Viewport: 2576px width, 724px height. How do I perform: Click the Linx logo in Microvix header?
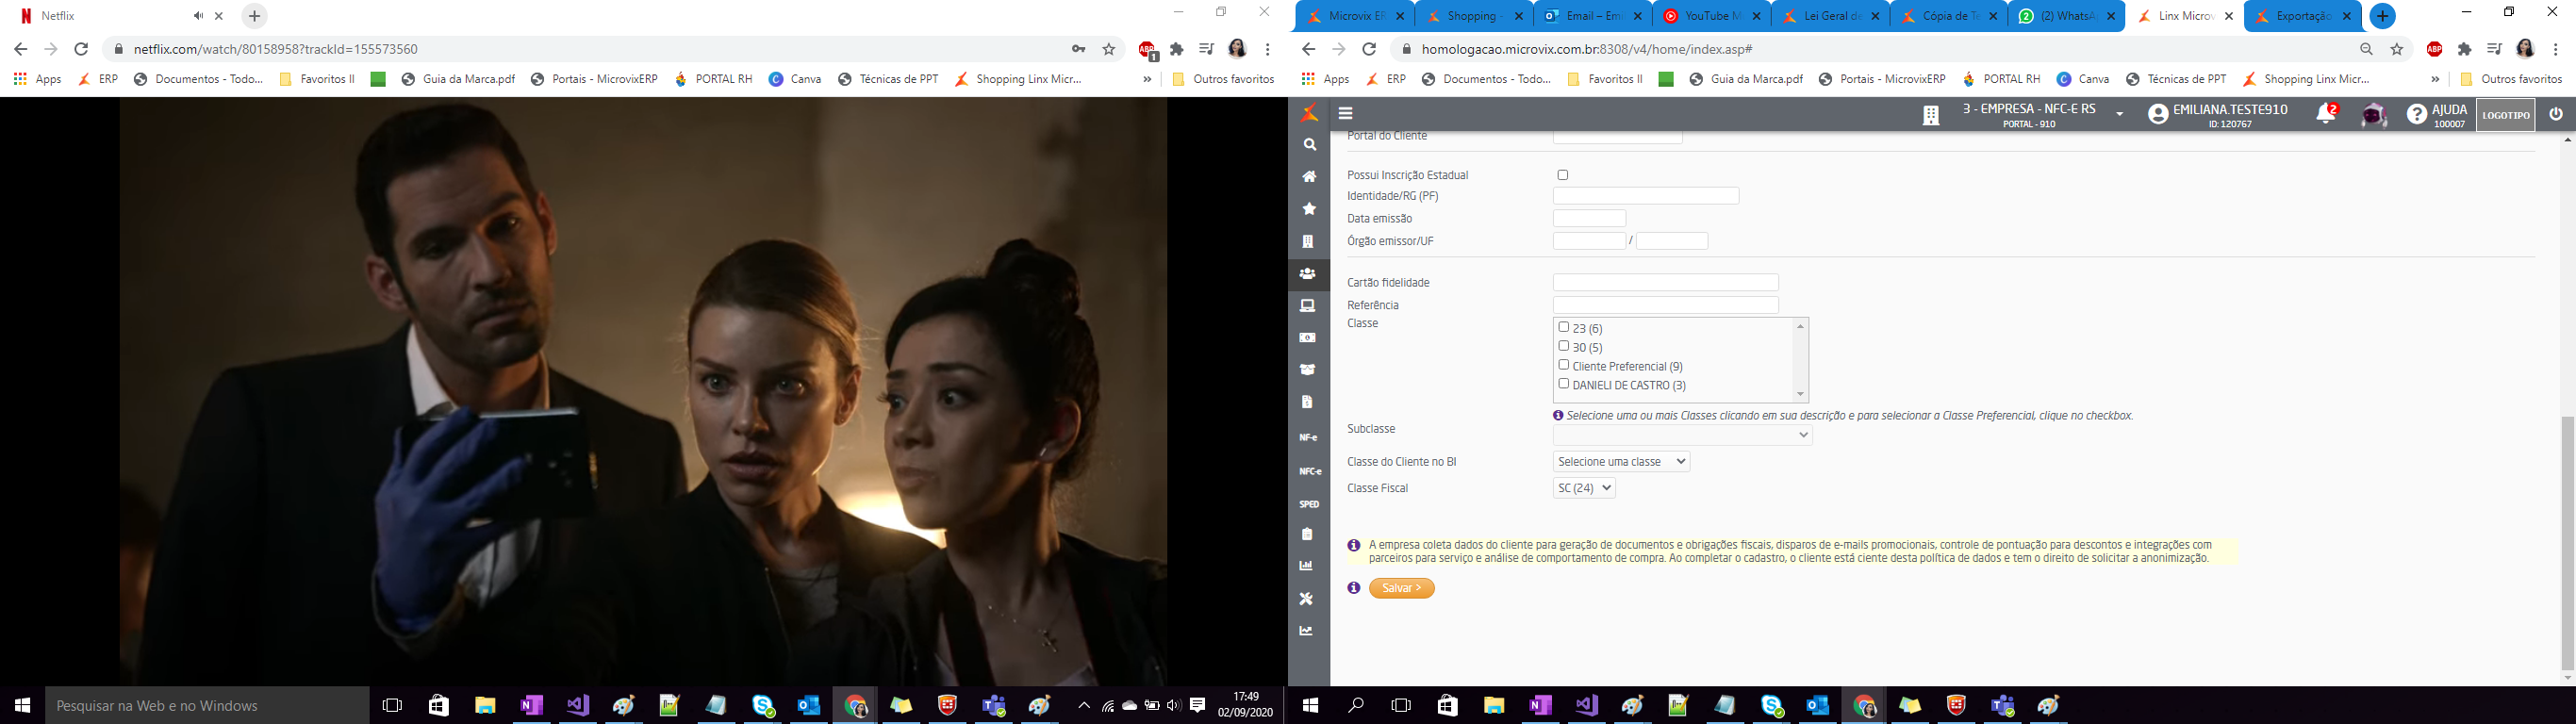[1309, 114]
